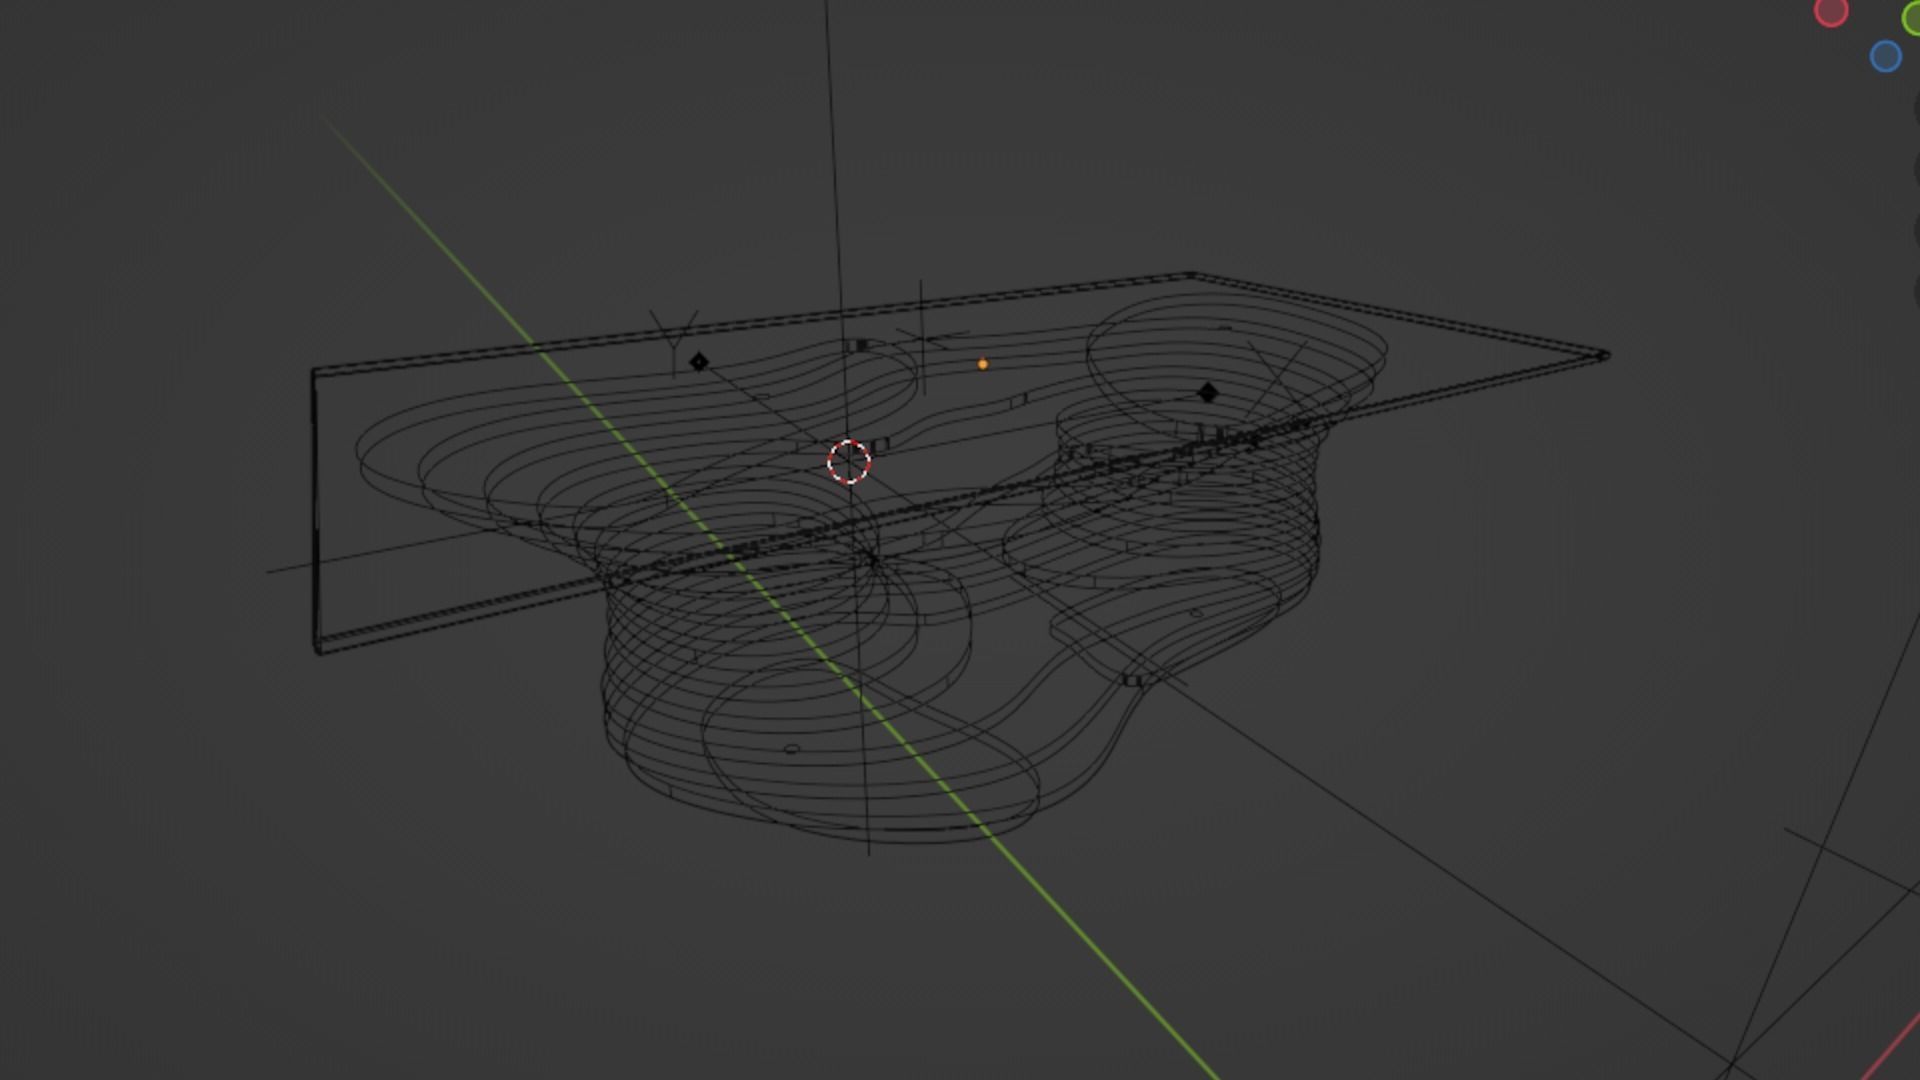Click rectangular notch beneath the right lobe
Screen dimensions: 1920x1080
1133,680
